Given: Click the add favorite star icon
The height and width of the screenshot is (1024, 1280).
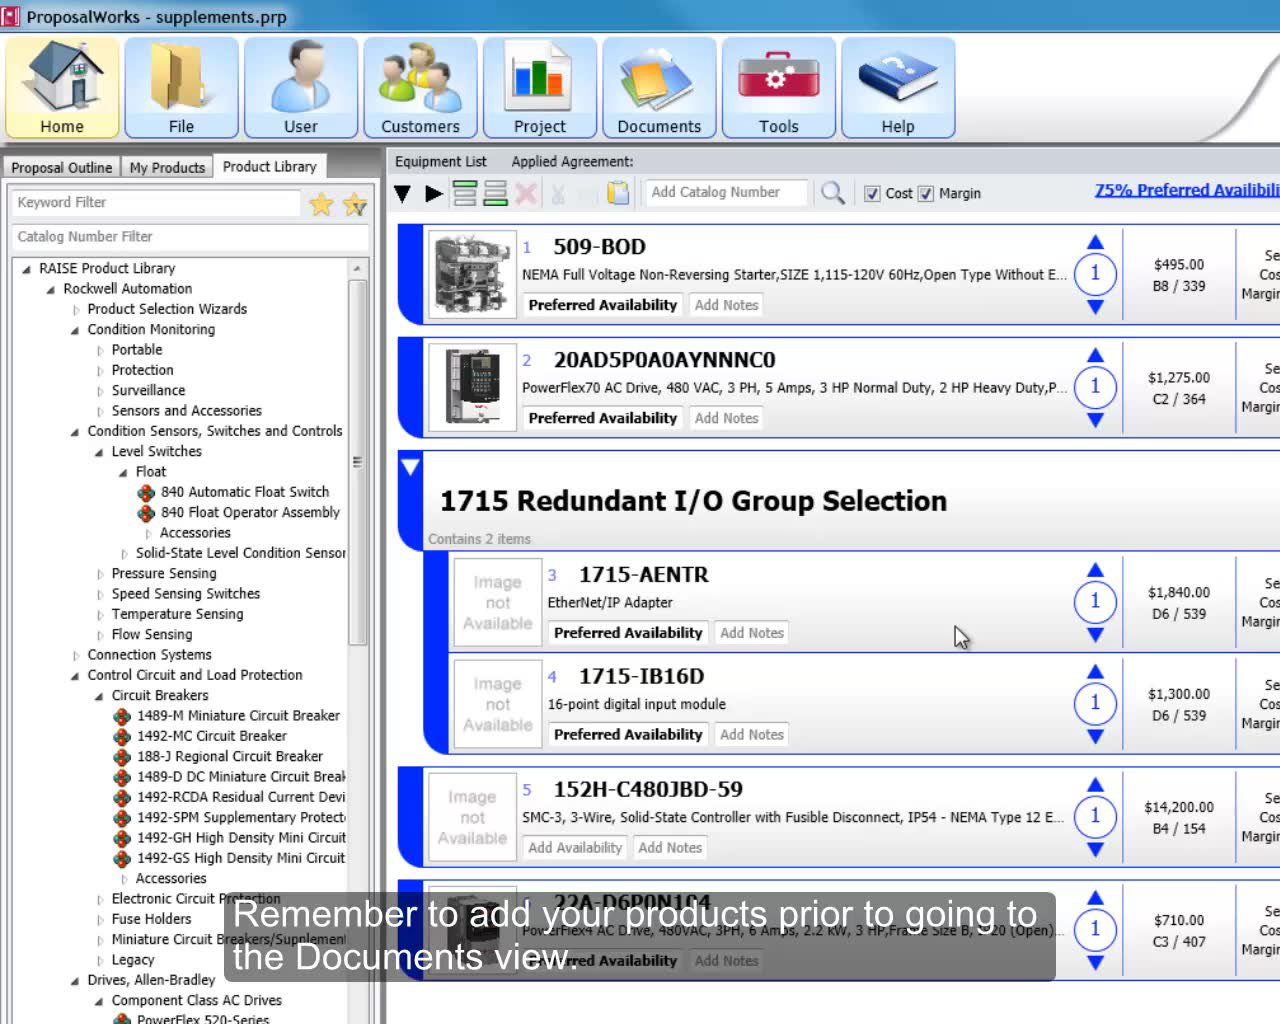Looking at the screenshot, I should (354, 205).
